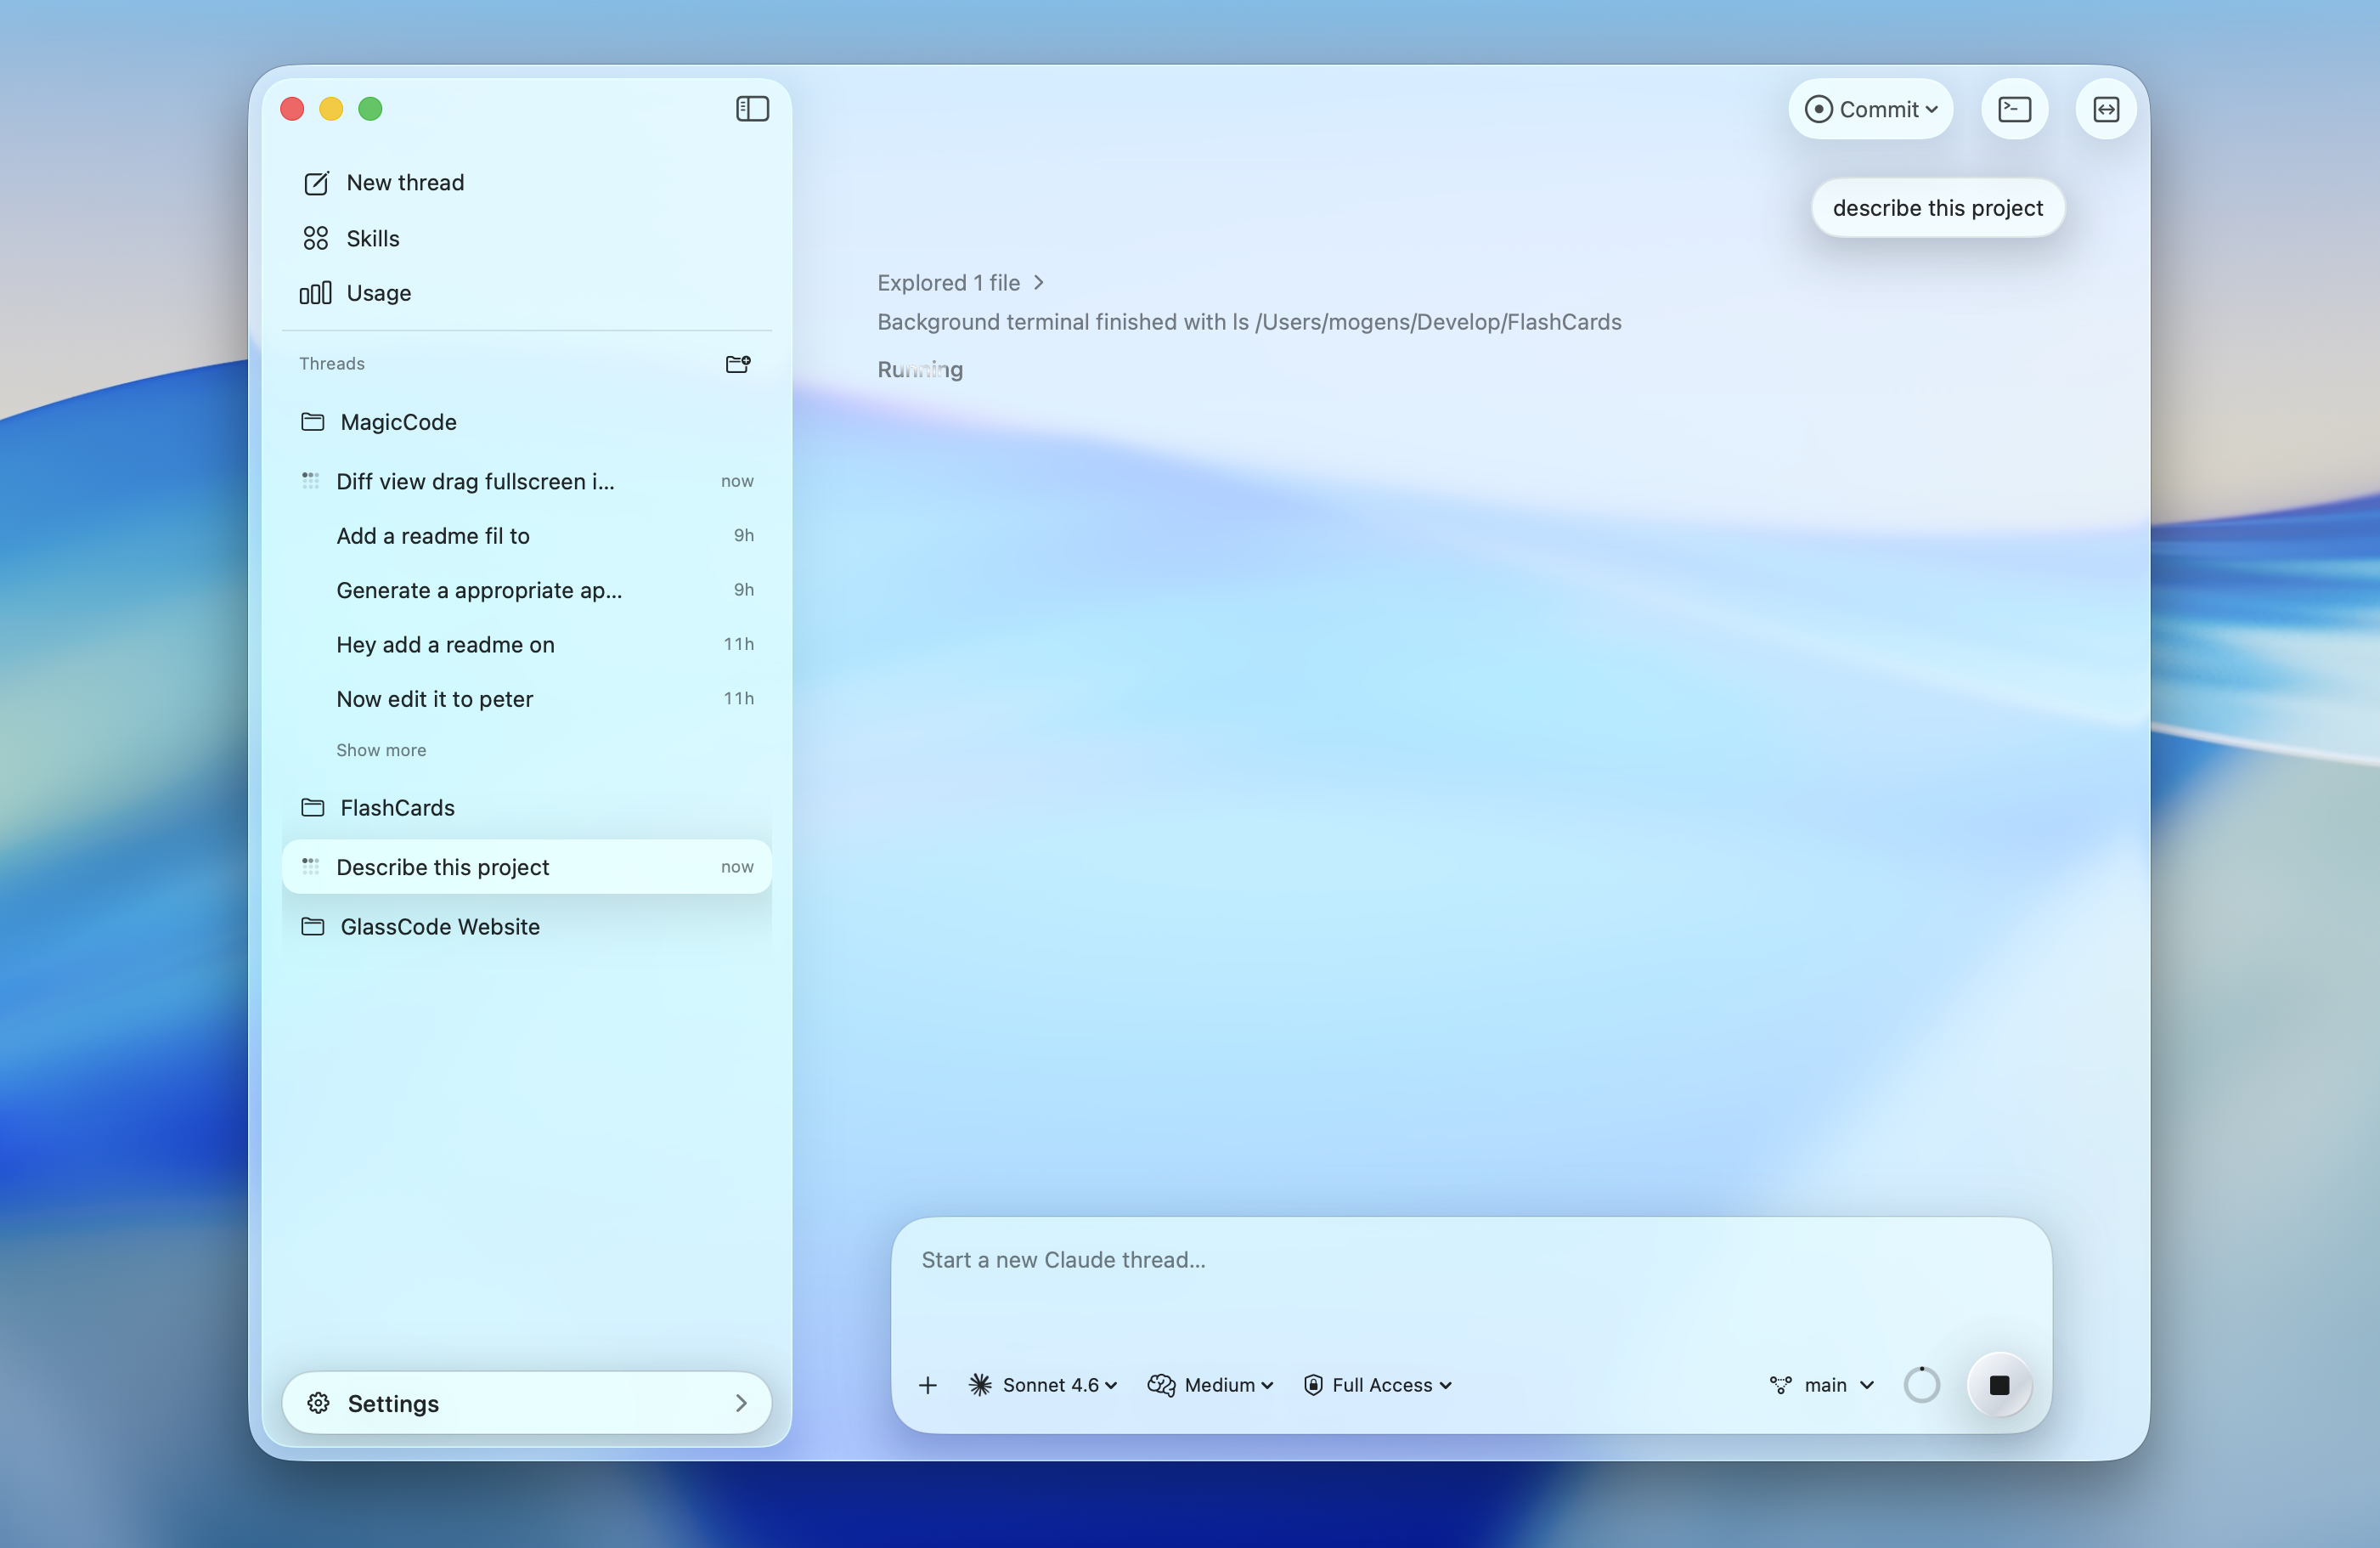This screenshot has height=1548, width=2380.
Task: Create a new thread folder icon next to Threads
Action: tap(737, 364)
